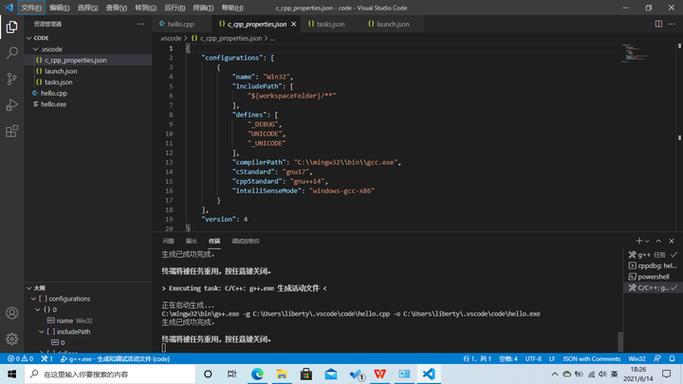Click the terminal panel vertical scrollbar
Image resolution: width=683 pixels, height=384 pixels.
[620, 341]
